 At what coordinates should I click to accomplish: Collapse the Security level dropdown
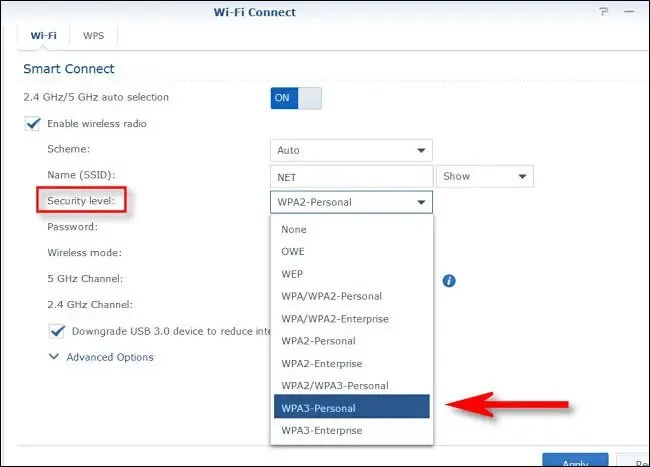coord(351,202)
